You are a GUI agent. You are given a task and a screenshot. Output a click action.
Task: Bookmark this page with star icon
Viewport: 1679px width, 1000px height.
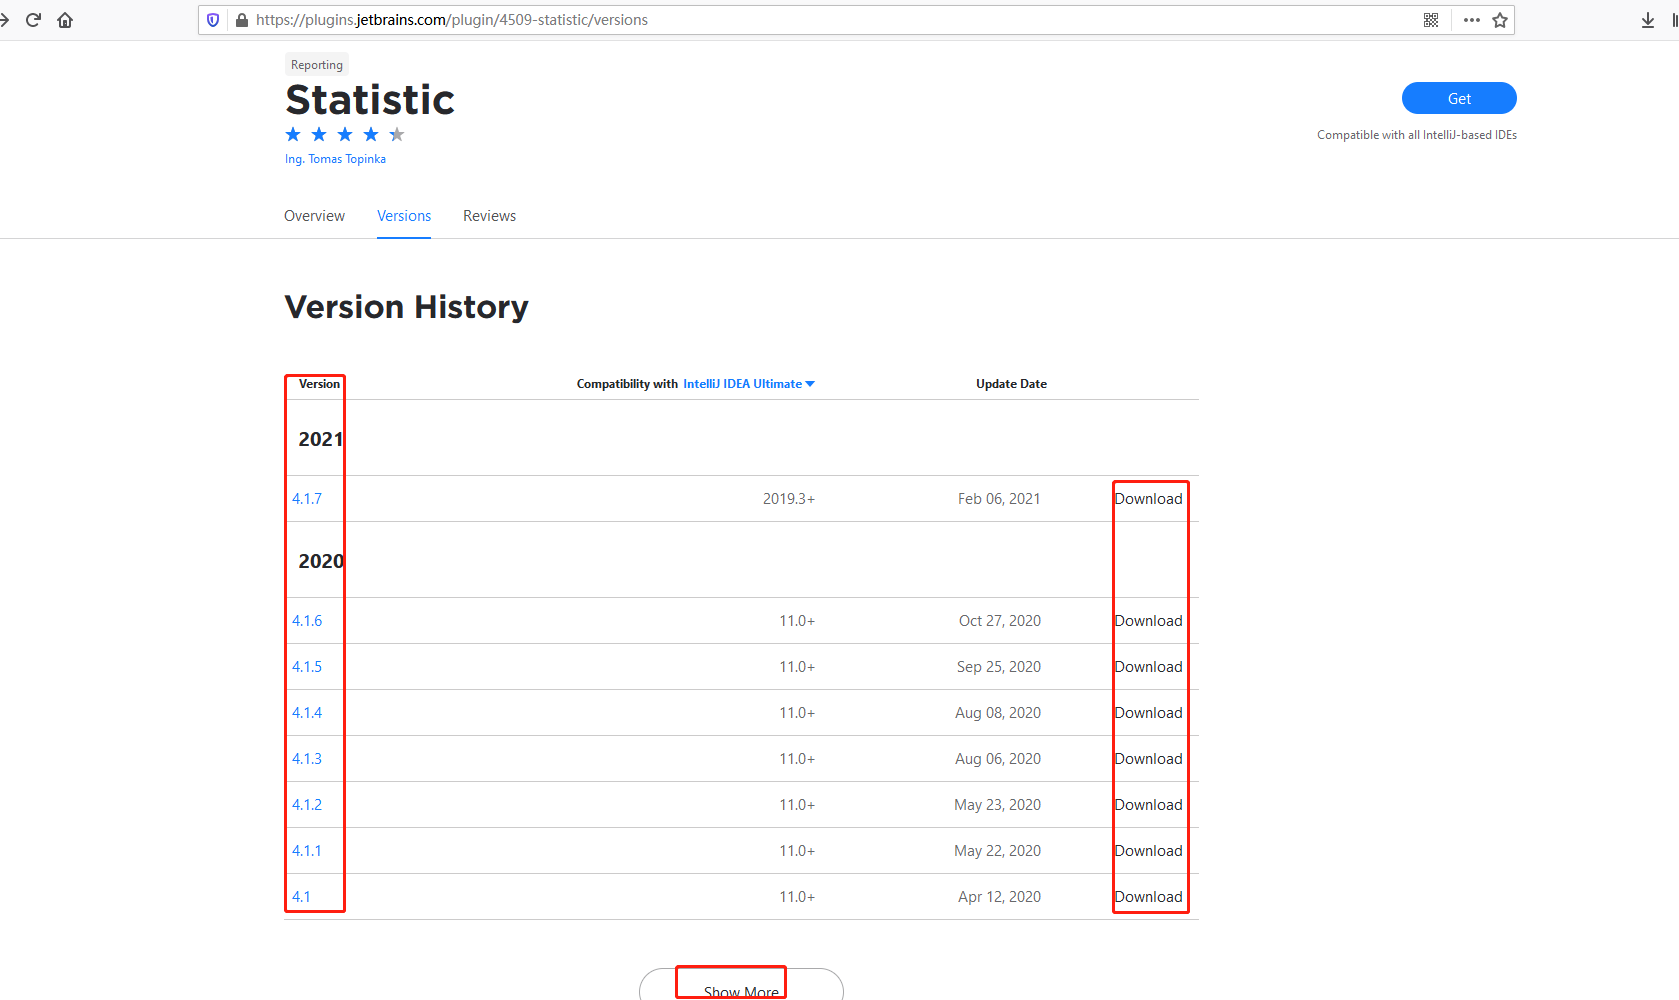click(x=1500, y=20)
